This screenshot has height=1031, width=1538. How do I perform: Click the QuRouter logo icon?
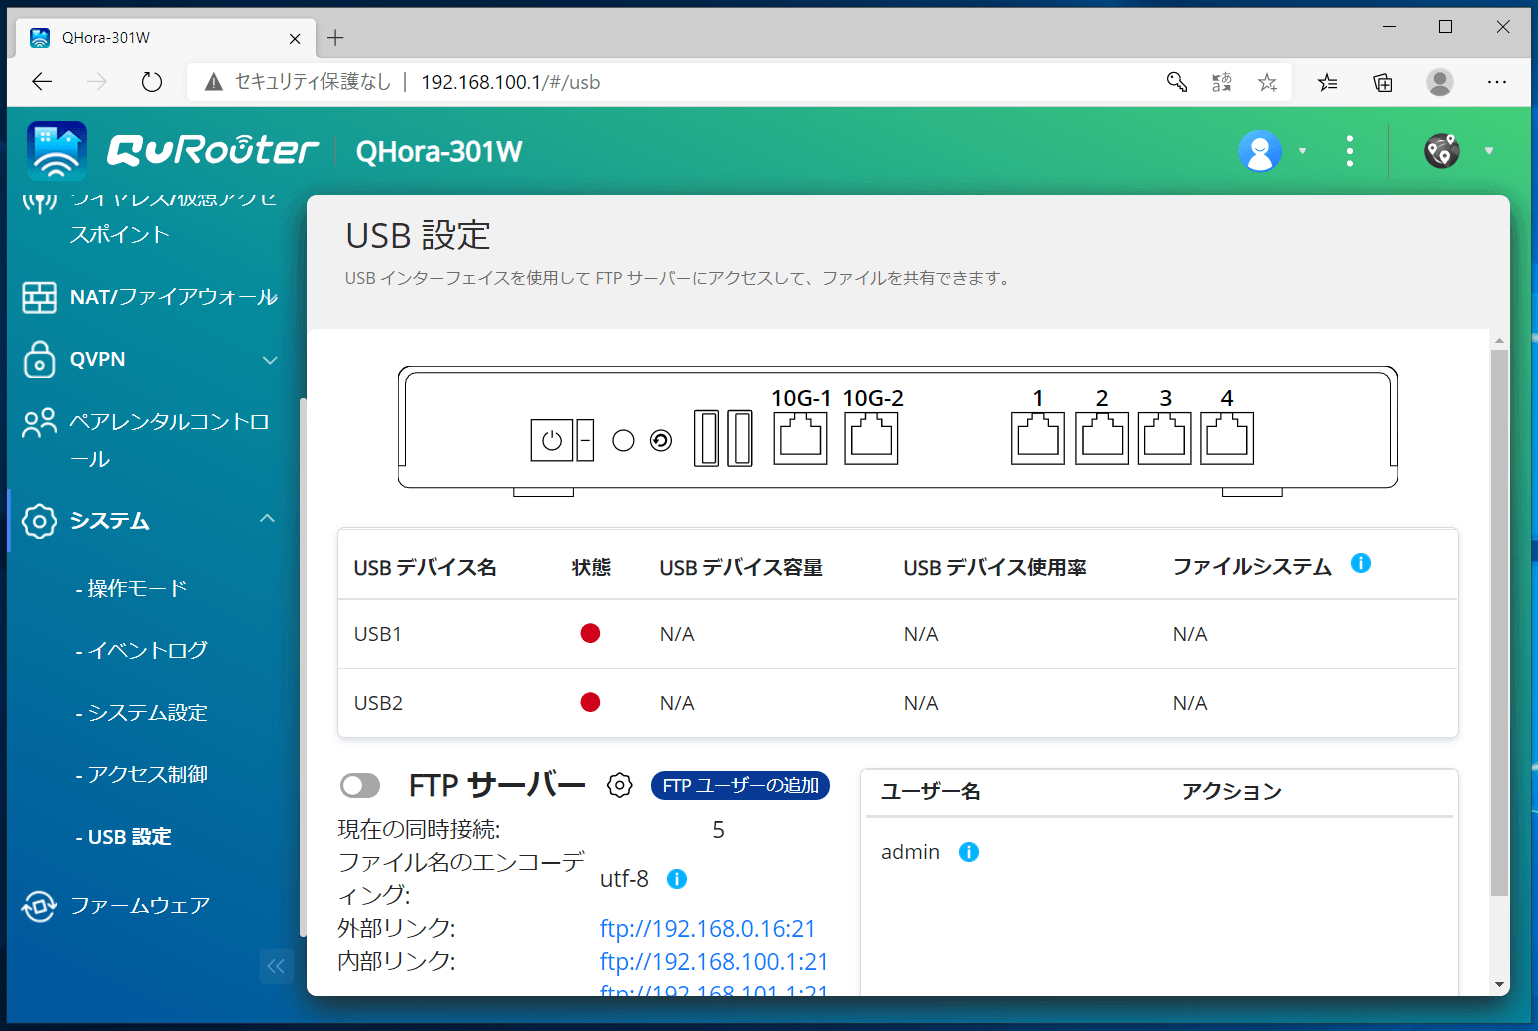pyautogui.click(x=57, y=150)
